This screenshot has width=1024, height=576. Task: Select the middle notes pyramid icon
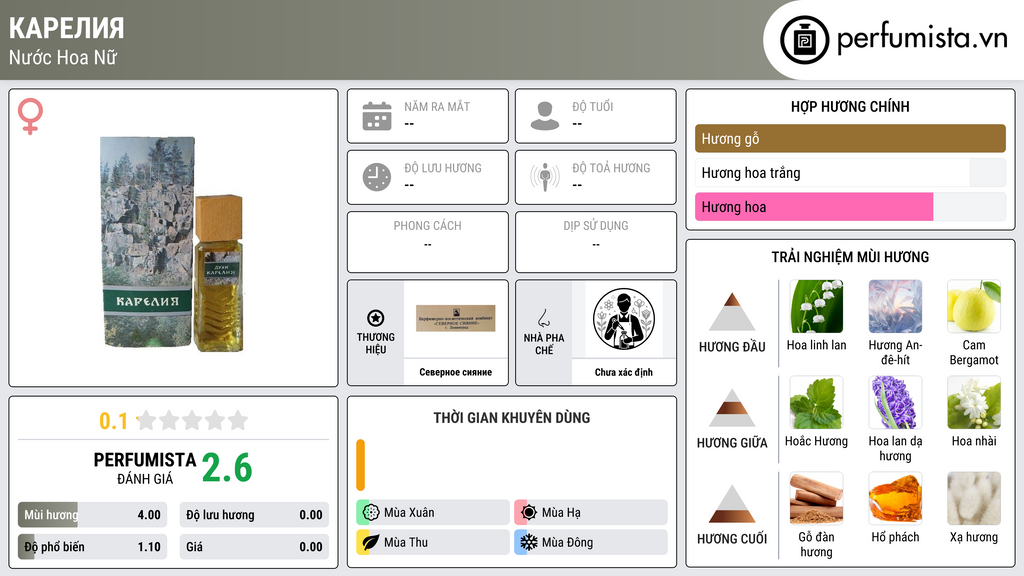[732, 408]
